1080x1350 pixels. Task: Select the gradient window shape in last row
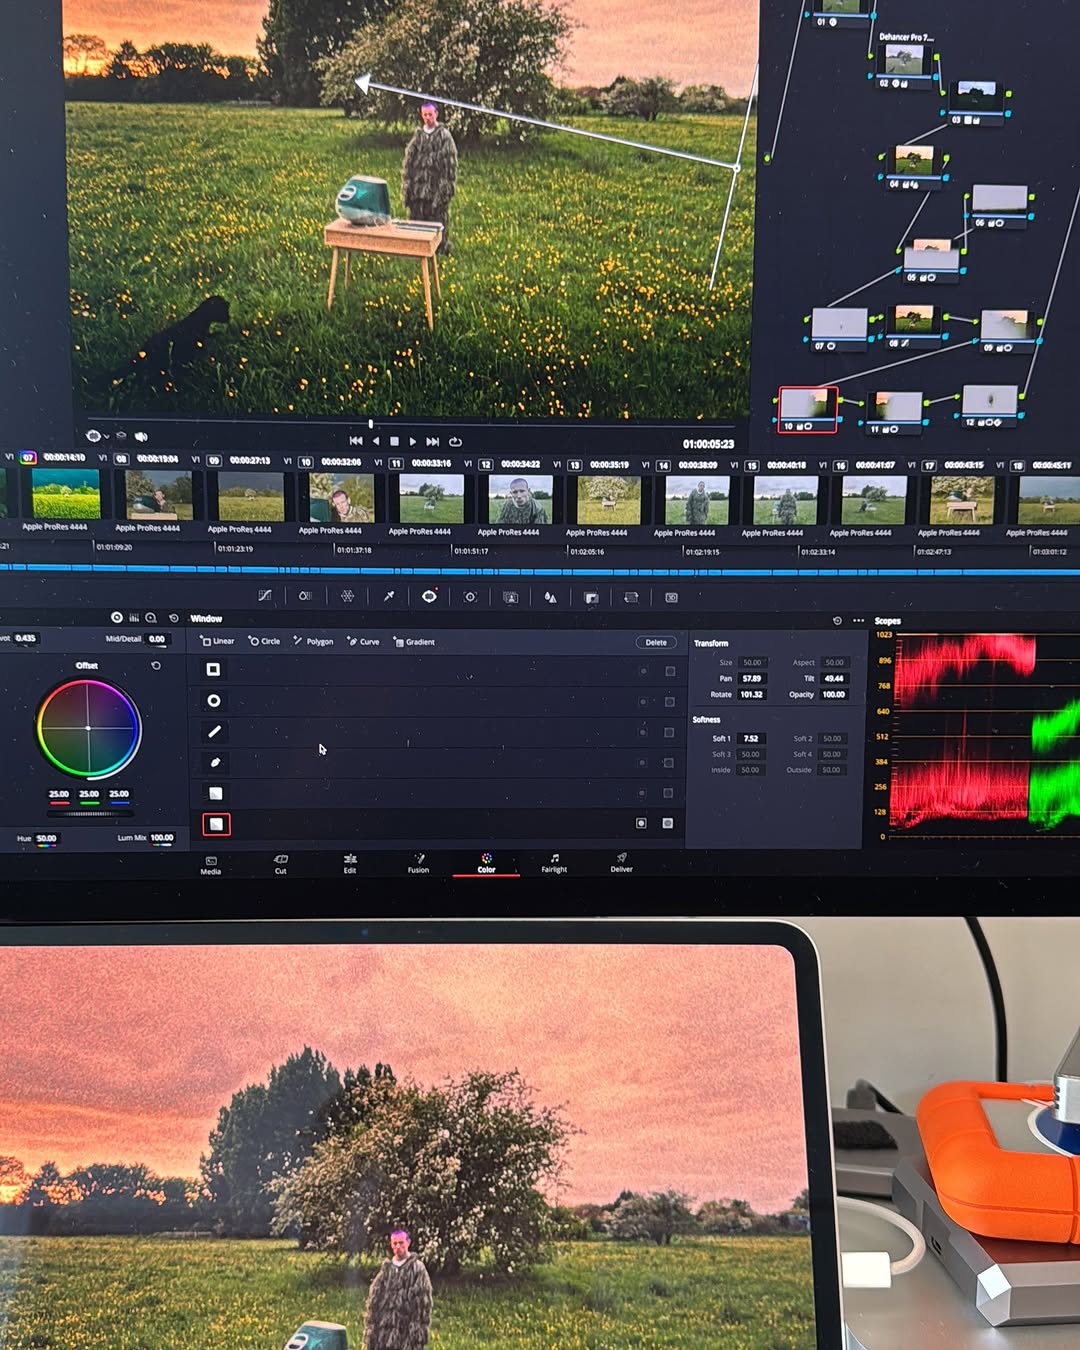point(216,824)
